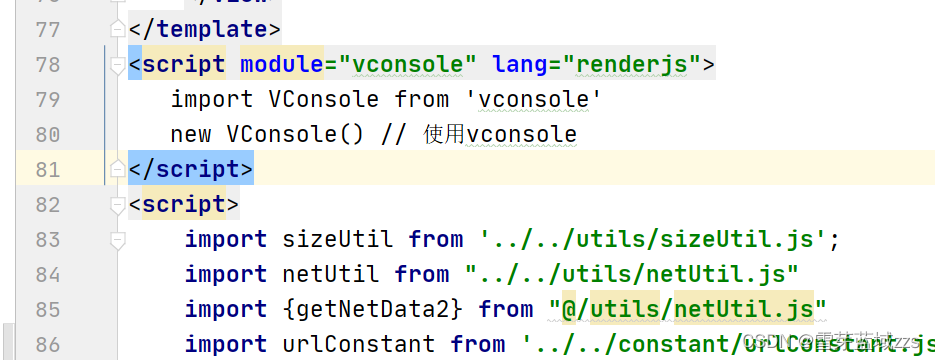Place cursor on closing template tag
This screenshot has width=935, height=360.
click(x=204, y=29)
